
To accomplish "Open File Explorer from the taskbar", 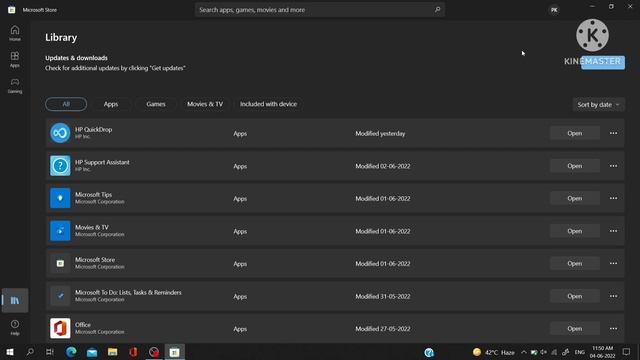I will 113,352.
